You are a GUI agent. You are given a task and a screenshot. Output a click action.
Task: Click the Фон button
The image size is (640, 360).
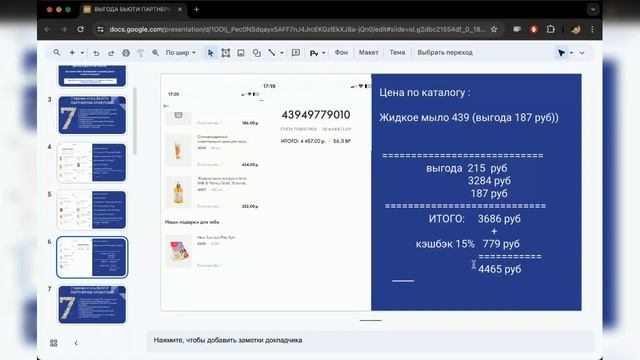341,52
